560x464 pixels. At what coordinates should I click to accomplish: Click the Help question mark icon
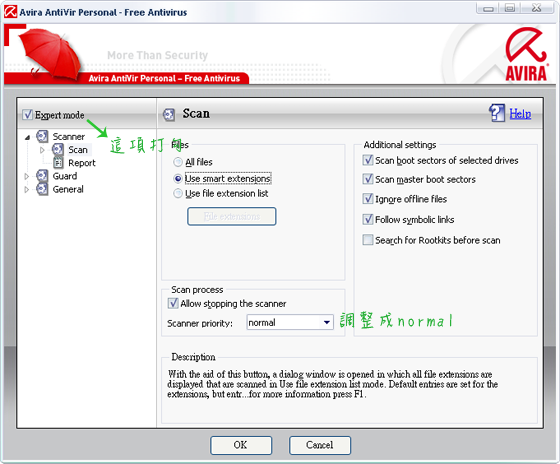497,113
